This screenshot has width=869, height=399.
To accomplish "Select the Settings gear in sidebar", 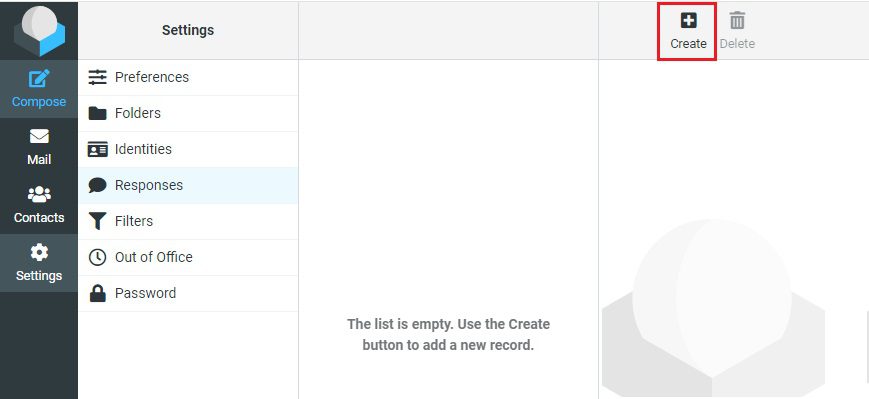I will tap(39, 253).
